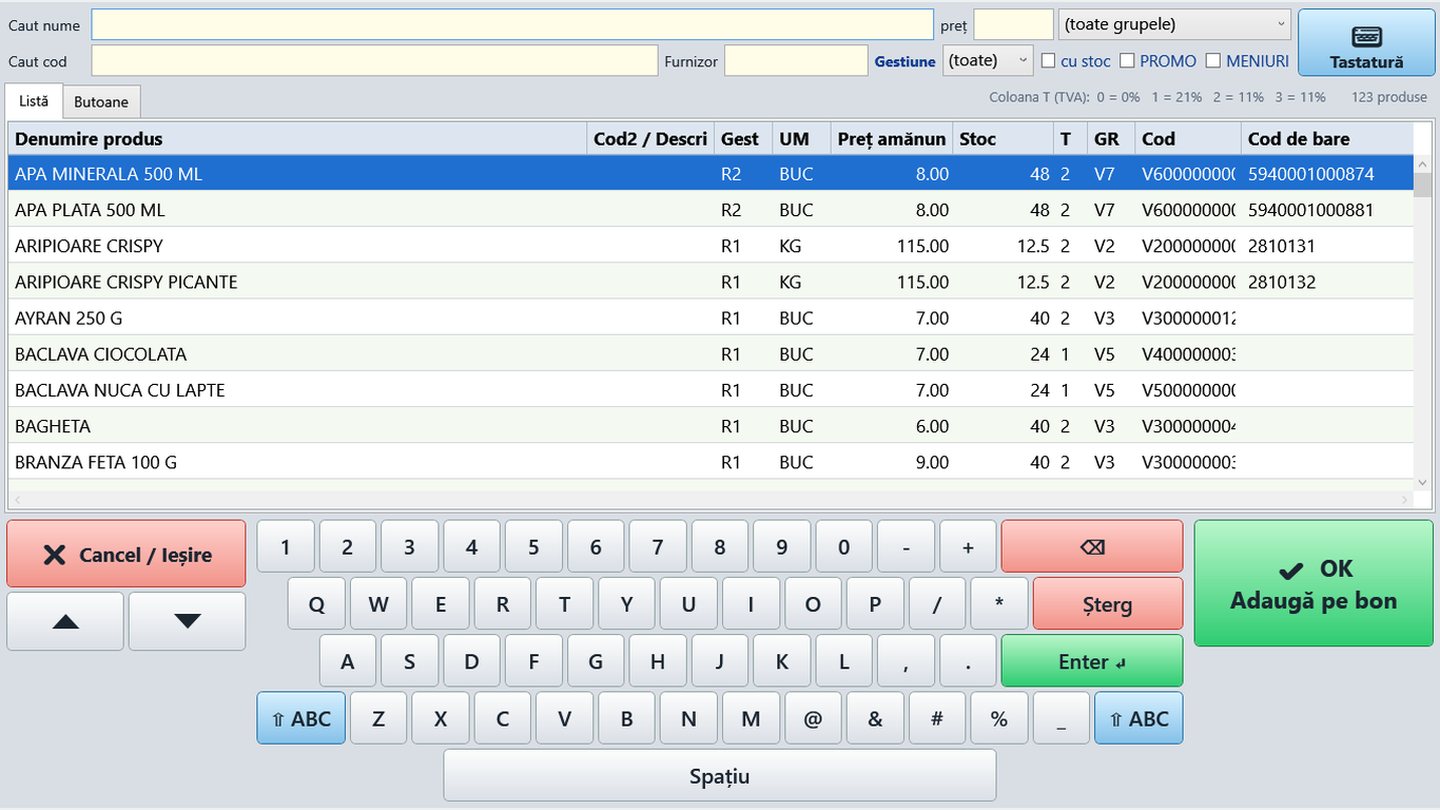This screenshot has width=1440, height=810.
Task: Switch to the Butoane tab
Action: [101, 102]
